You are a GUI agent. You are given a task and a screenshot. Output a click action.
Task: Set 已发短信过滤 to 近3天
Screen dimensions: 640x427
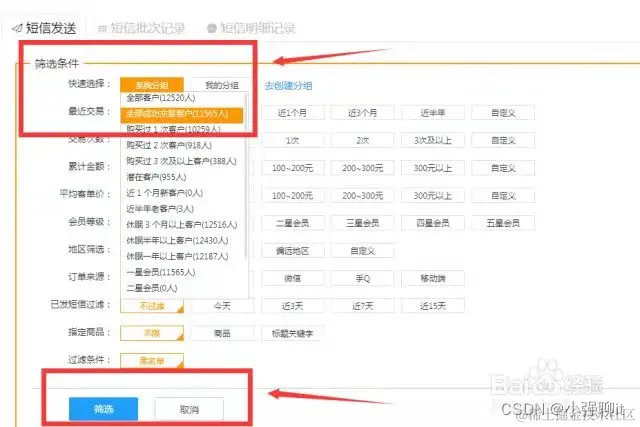293,306
